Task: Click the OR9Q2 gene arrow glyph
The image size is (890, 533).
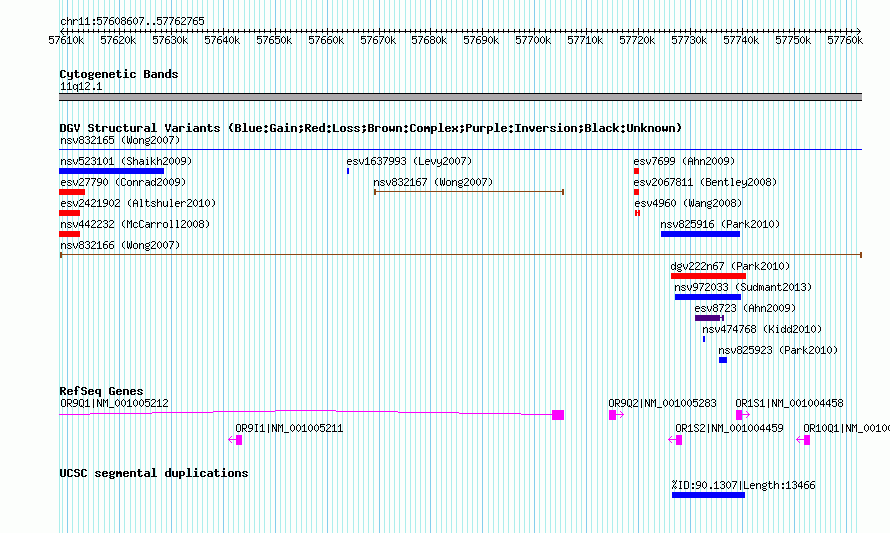Action: pos(616,415)
